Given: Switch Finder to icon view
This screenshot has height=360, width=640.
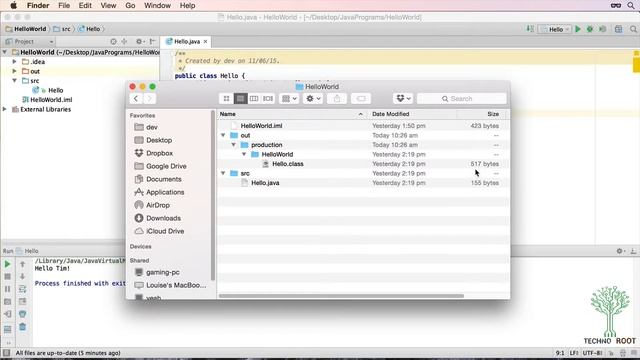Looking at the screenshot, I should click(x=227, y=98).
